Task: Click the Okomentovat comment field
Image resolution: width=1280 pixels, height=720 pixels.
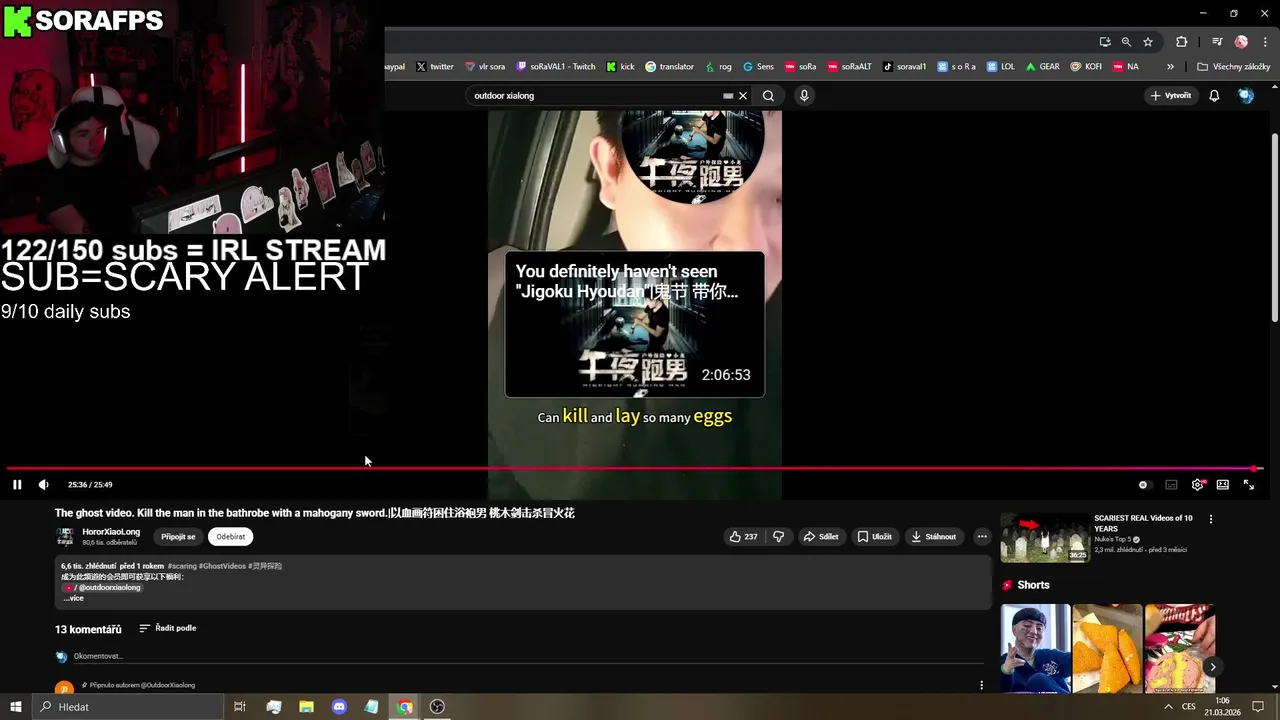Action: click(x=528, y=656)
